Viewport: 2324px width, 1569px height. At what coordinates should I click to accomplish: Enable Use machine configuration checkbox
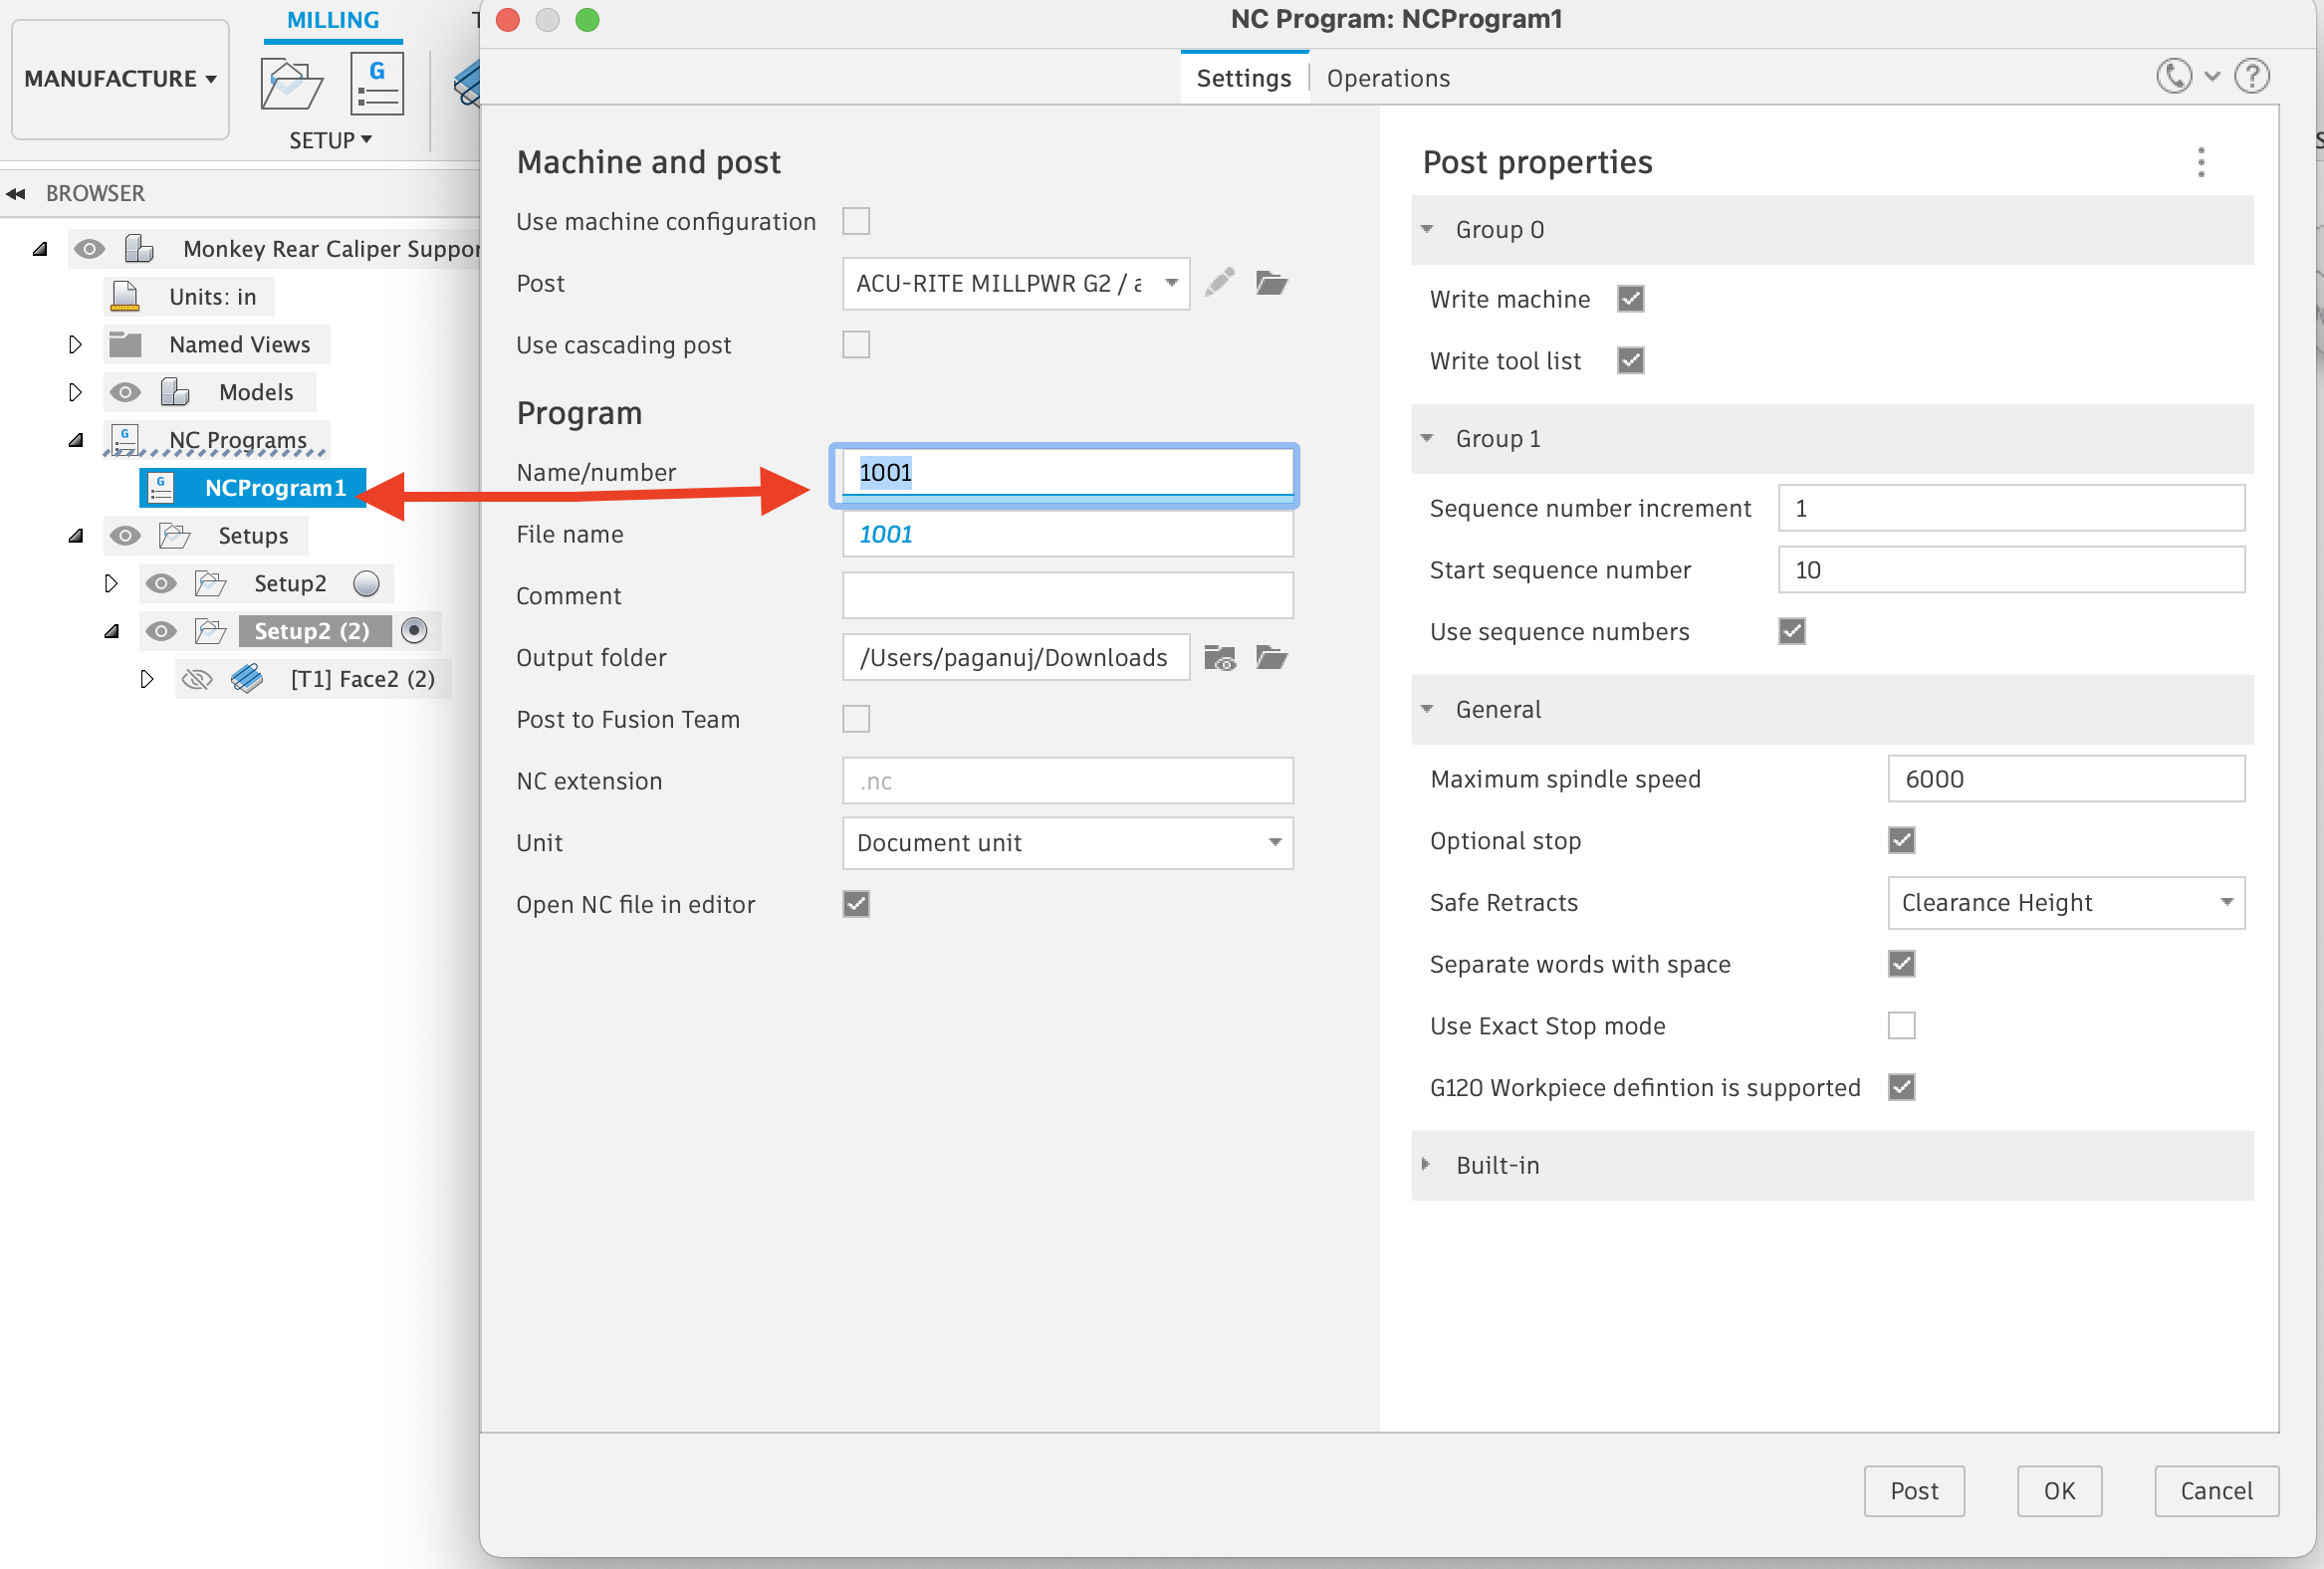[856, 221]
